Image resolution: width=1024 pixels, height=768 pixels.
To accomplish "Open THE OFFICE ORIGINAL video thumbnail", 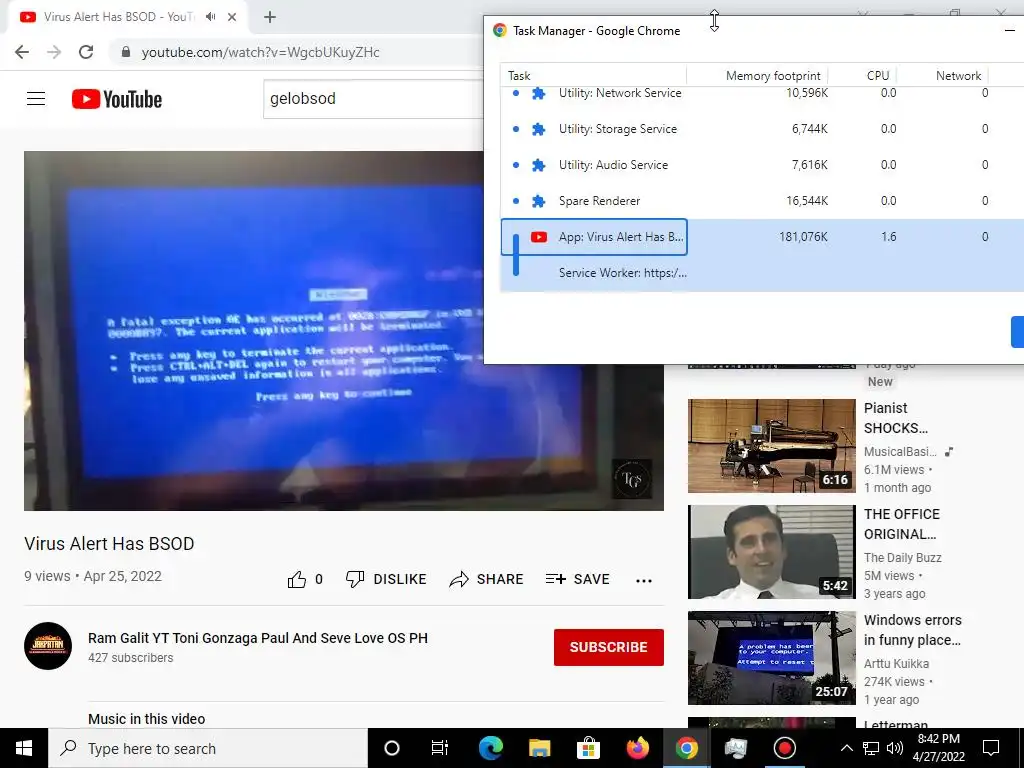I will pos(771,552).
